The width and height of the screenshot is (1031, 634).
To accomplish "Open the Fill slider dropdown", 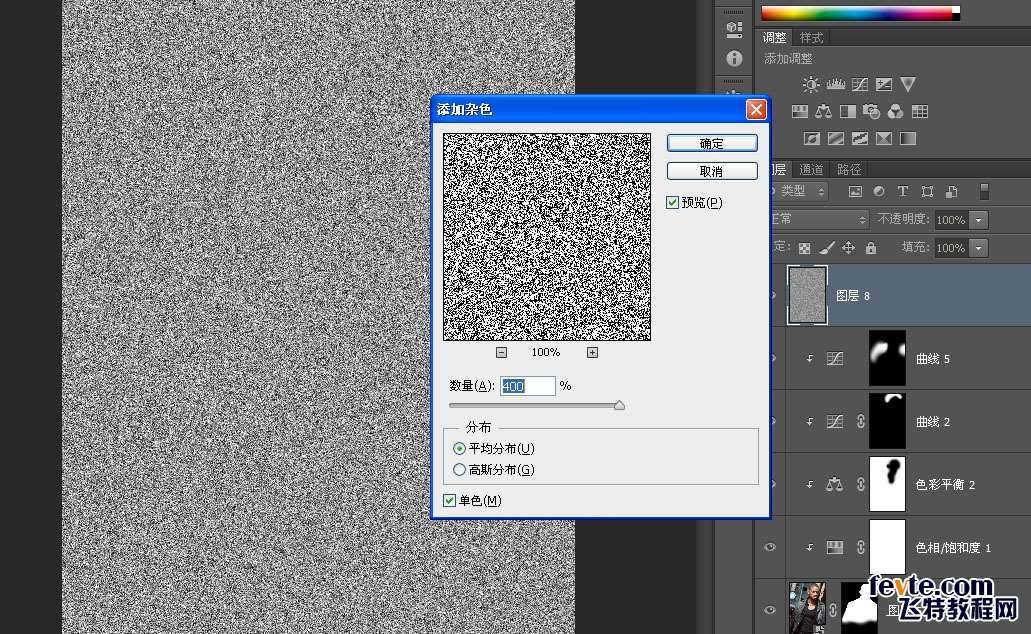I will tap(978, 248).
